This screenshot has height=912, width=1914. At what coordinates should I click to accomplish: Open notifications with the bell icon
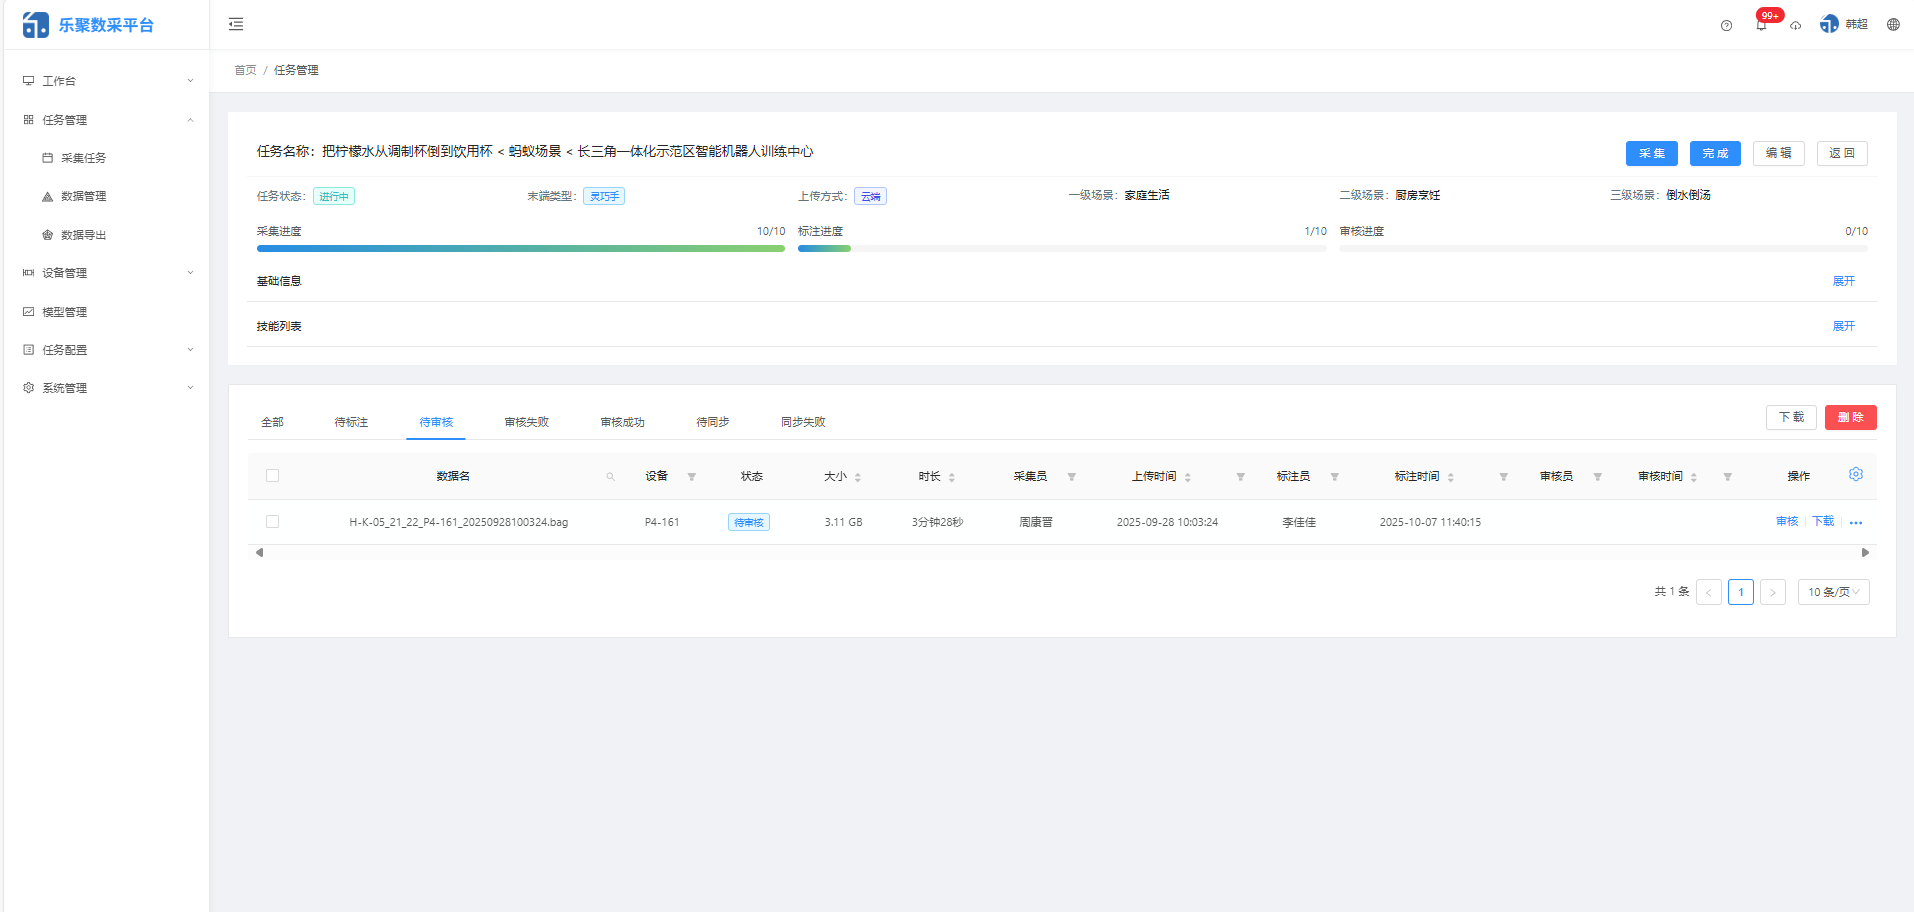click(x=1761, y=25)
